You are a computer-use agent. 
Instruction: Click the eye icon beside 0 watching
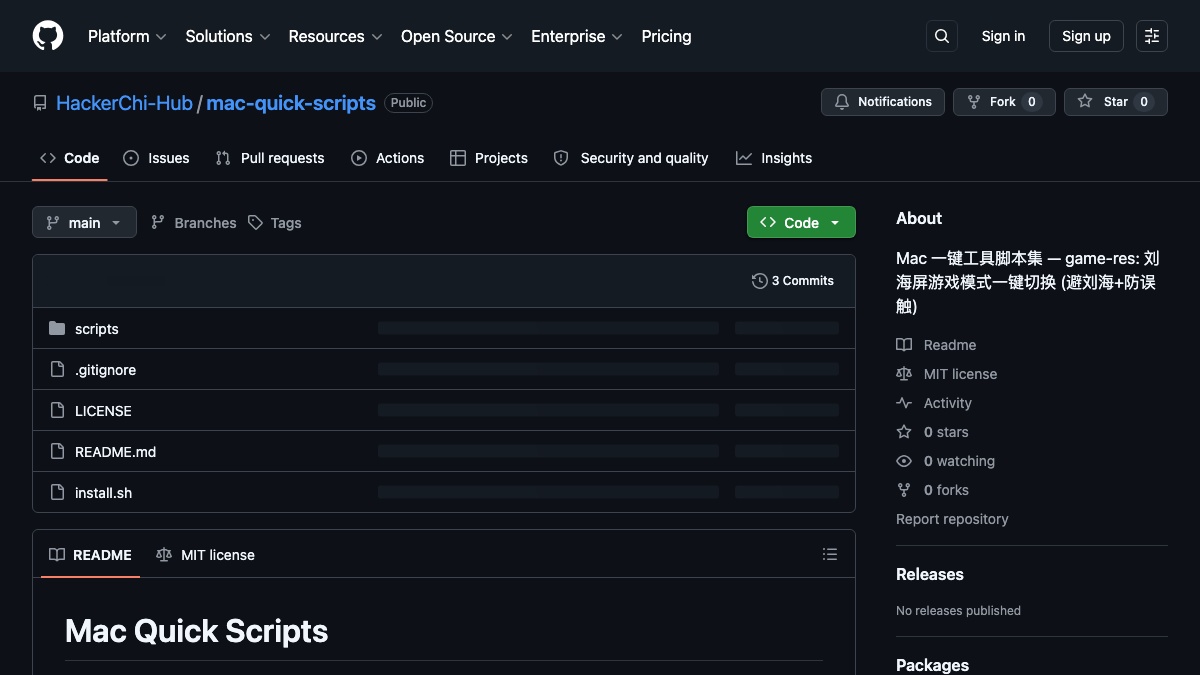coord(904,461)
